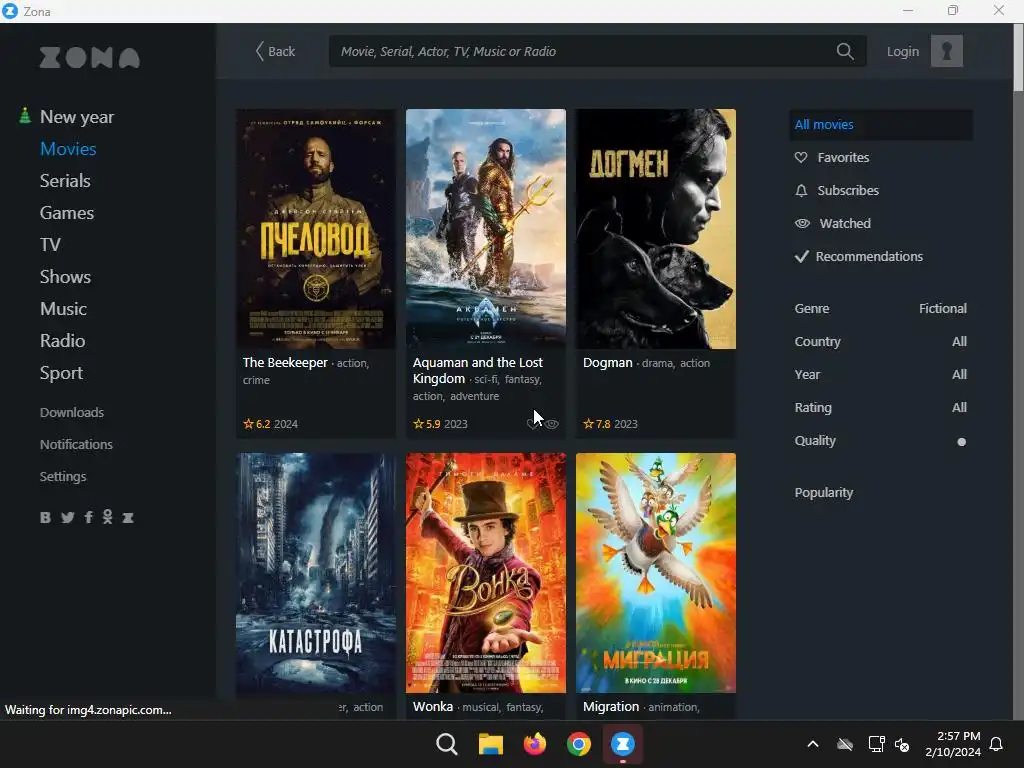Click the star rating icon on The Beekeeper
Image resolution: width=1024 pixels, height=768 pixels.
click(248, 424)
